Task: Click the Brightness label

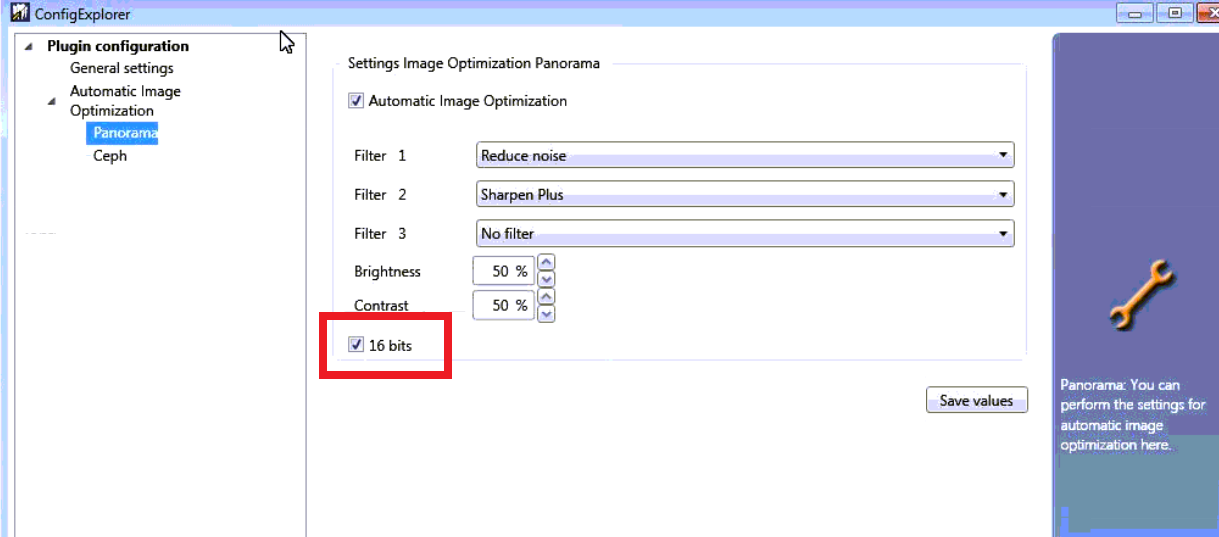Action: tap(387, 272)
